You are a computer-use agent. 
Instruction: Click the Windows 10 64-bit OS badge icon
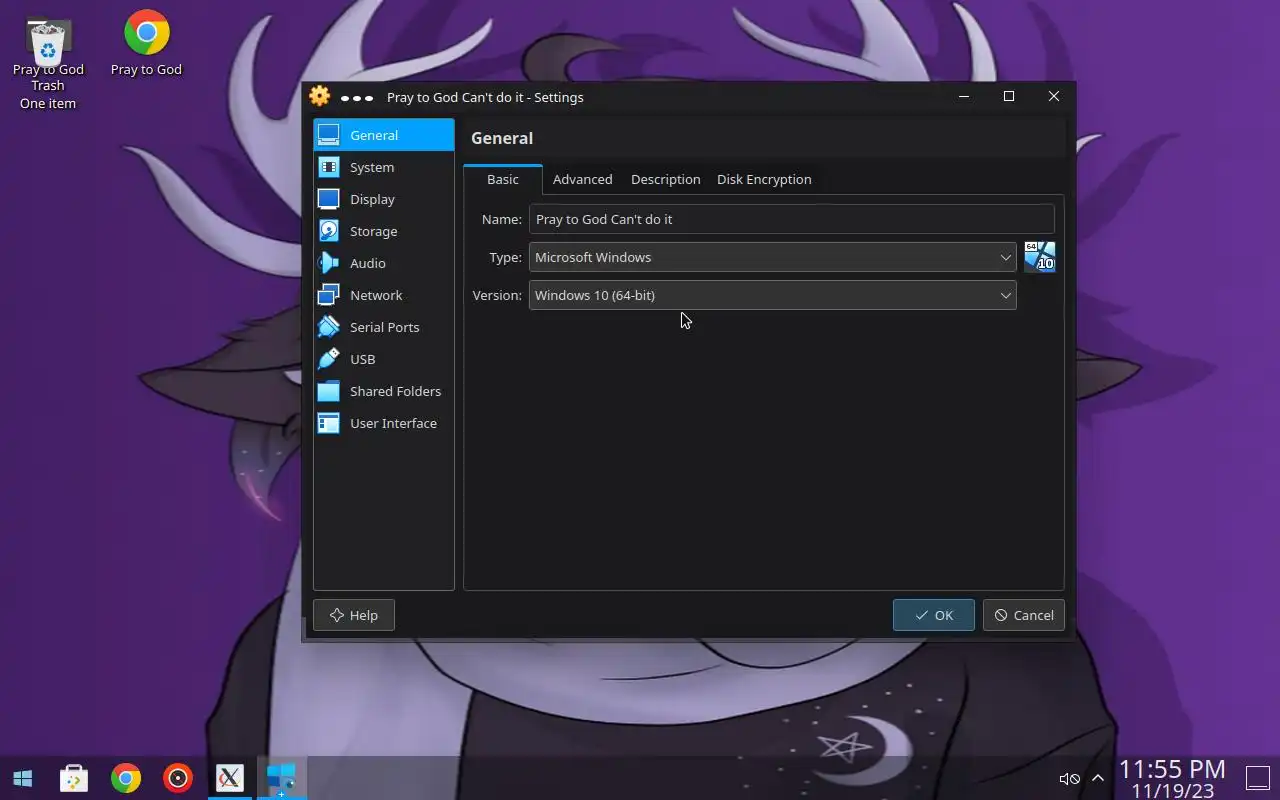point(1040,257)
